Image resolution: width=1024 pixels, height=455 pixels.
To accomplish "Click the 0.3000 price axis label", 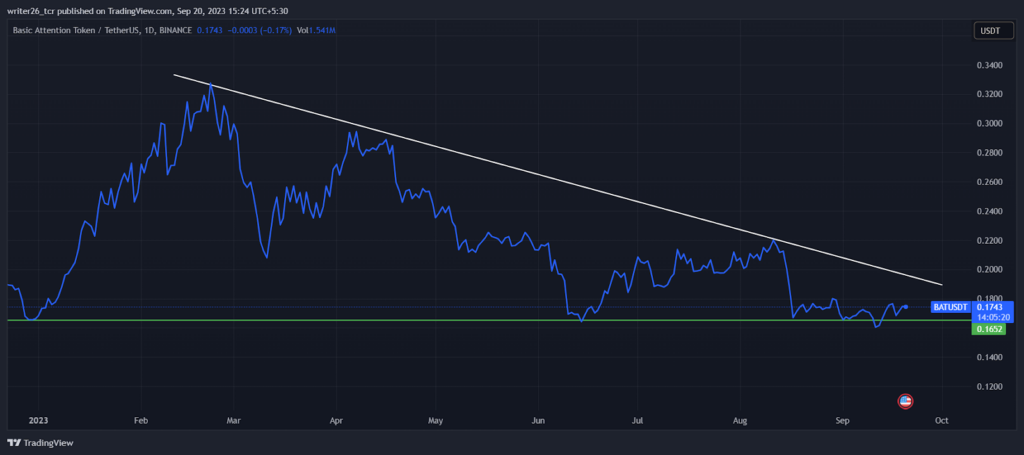I will (987, 123).
